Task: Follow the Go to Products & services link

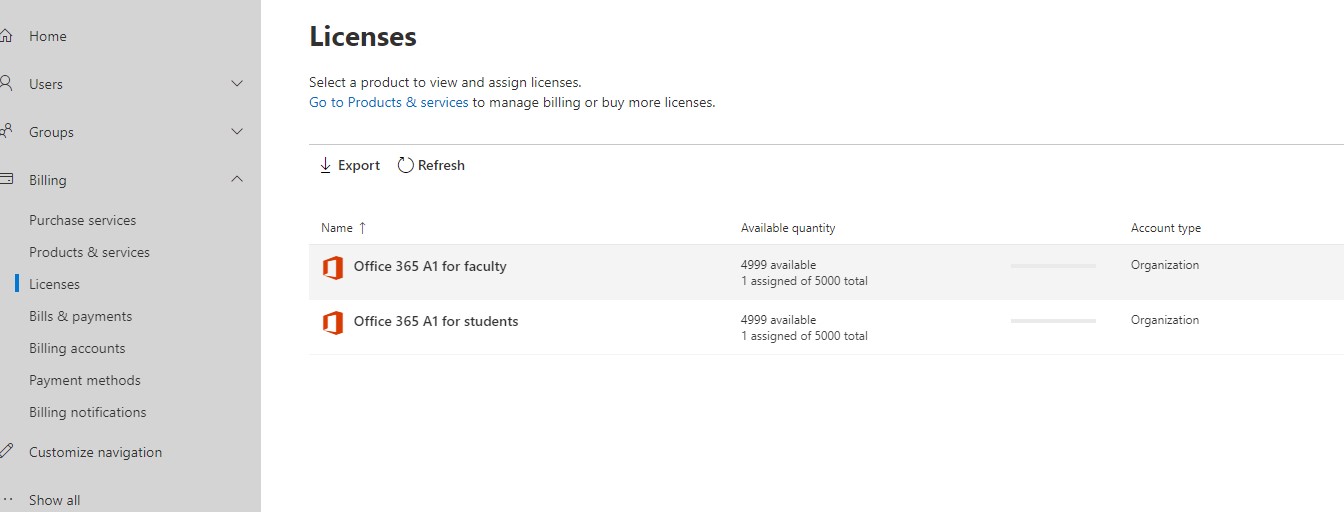Action: point(388,102)
